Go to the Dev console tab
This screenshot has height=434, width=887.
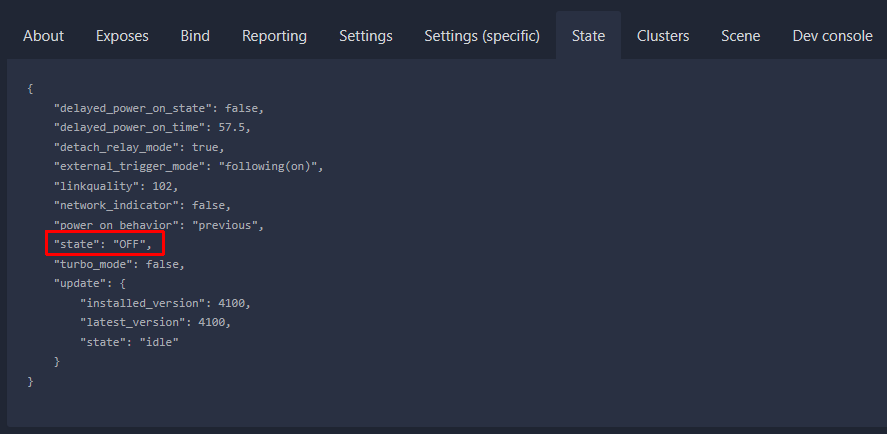(x=832, y=36)
